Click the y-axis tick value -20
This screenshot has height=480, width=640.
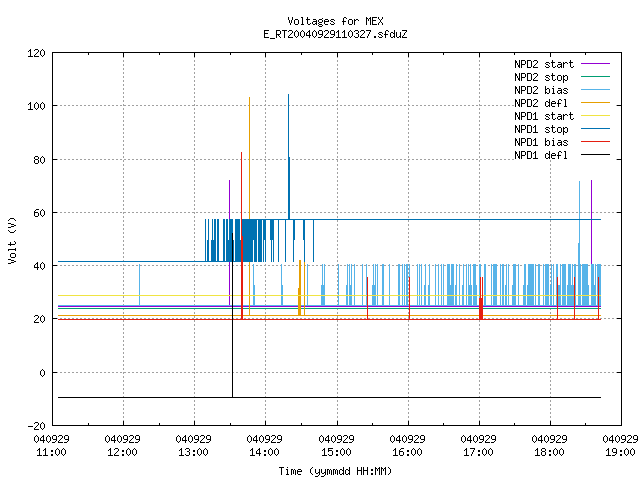tap(36, 426)
